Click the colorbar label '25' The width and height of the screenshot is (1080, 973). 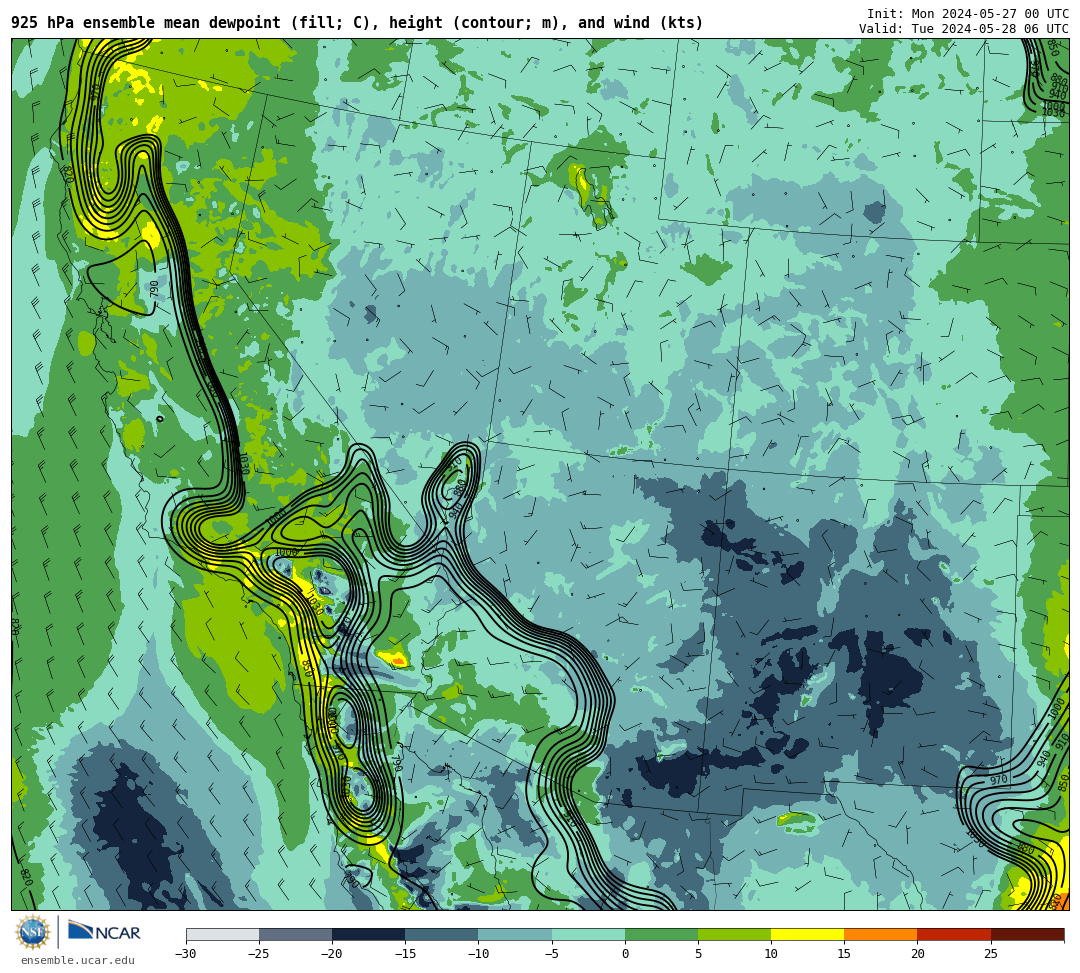pos(990,954)
